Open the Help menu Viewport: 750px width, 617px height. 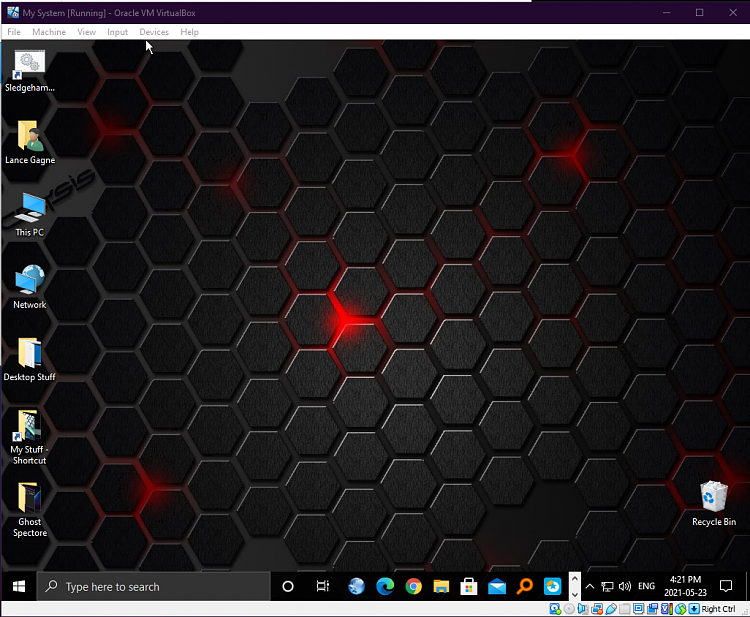[x=189, y=32]
